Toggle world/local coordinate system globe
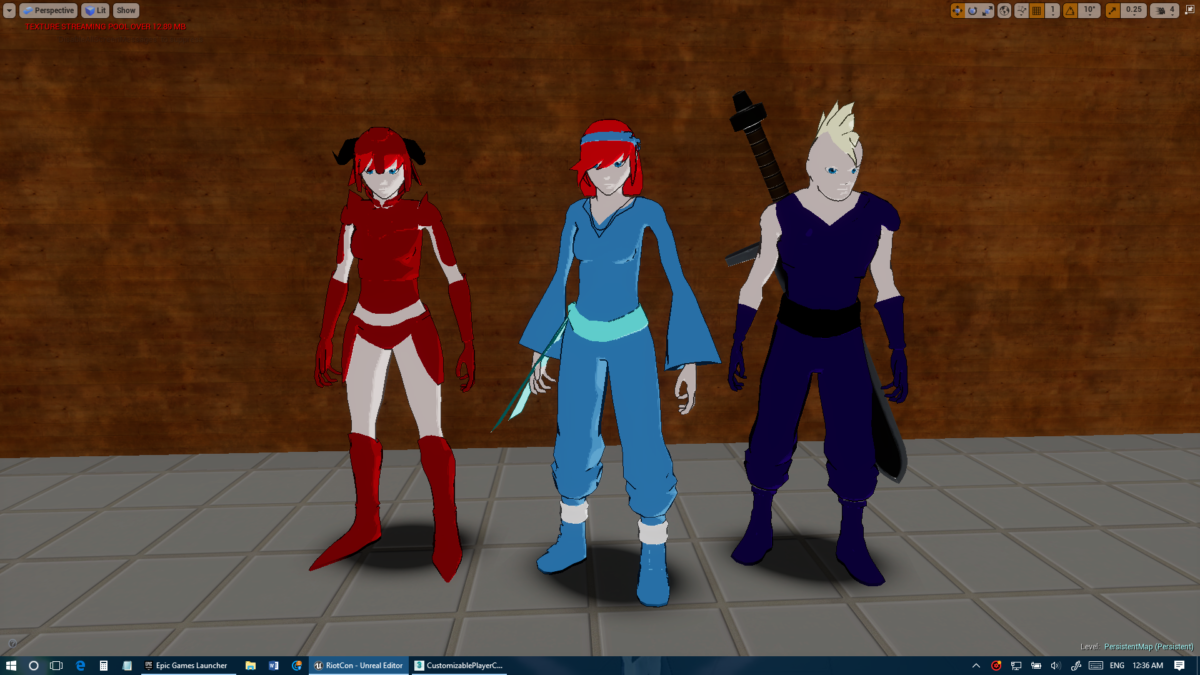 1004,10
